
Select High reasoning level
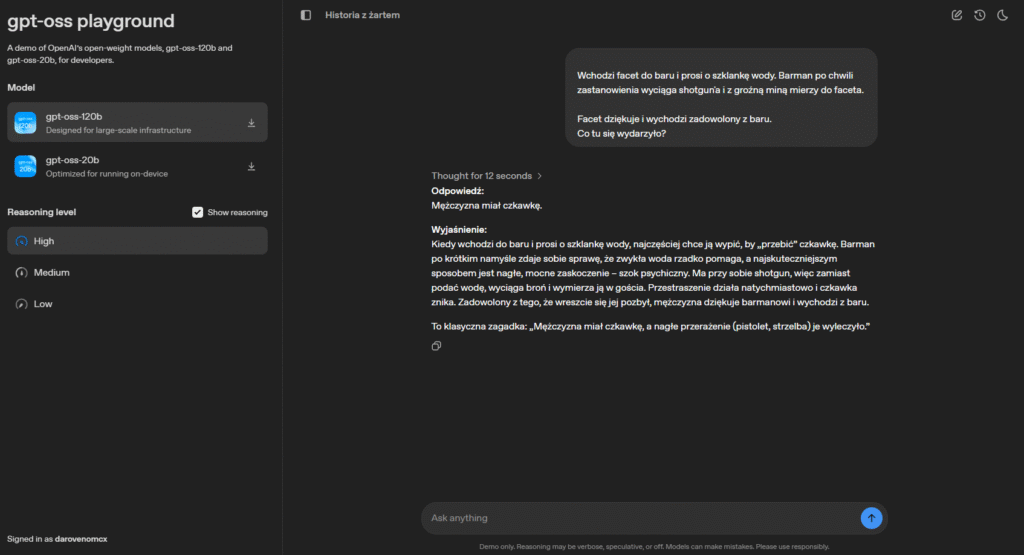(44, 241)
